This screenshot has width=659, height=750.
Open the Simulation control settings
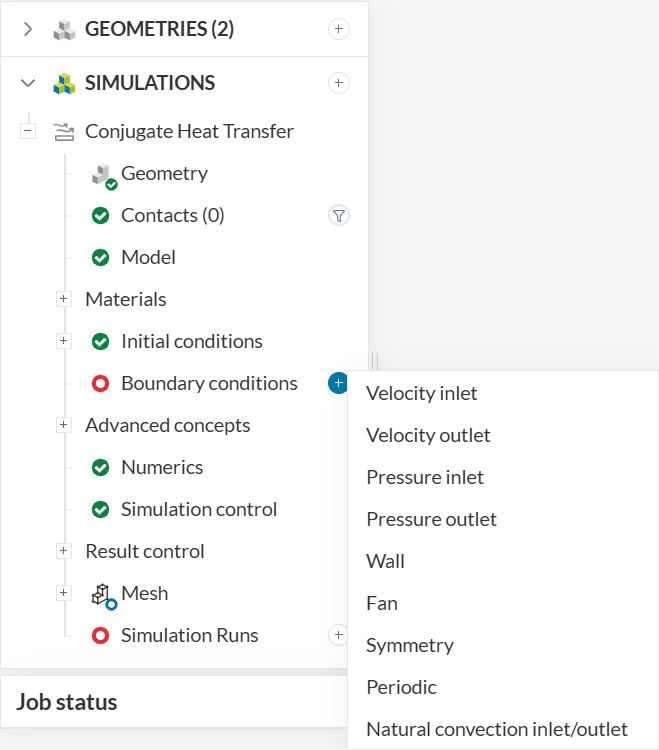click(x=198, y=509)
